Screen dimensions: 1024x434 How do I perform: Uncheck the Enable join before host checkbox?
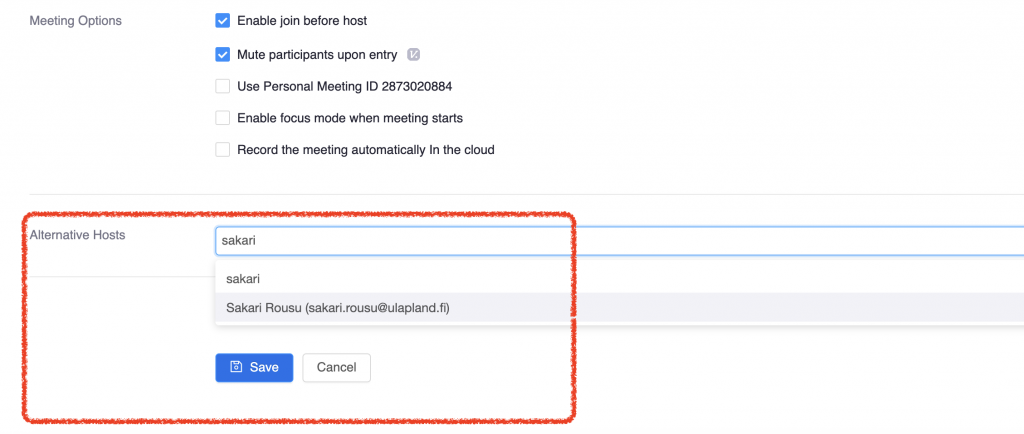pyautogui.click(x=223, y=21)
